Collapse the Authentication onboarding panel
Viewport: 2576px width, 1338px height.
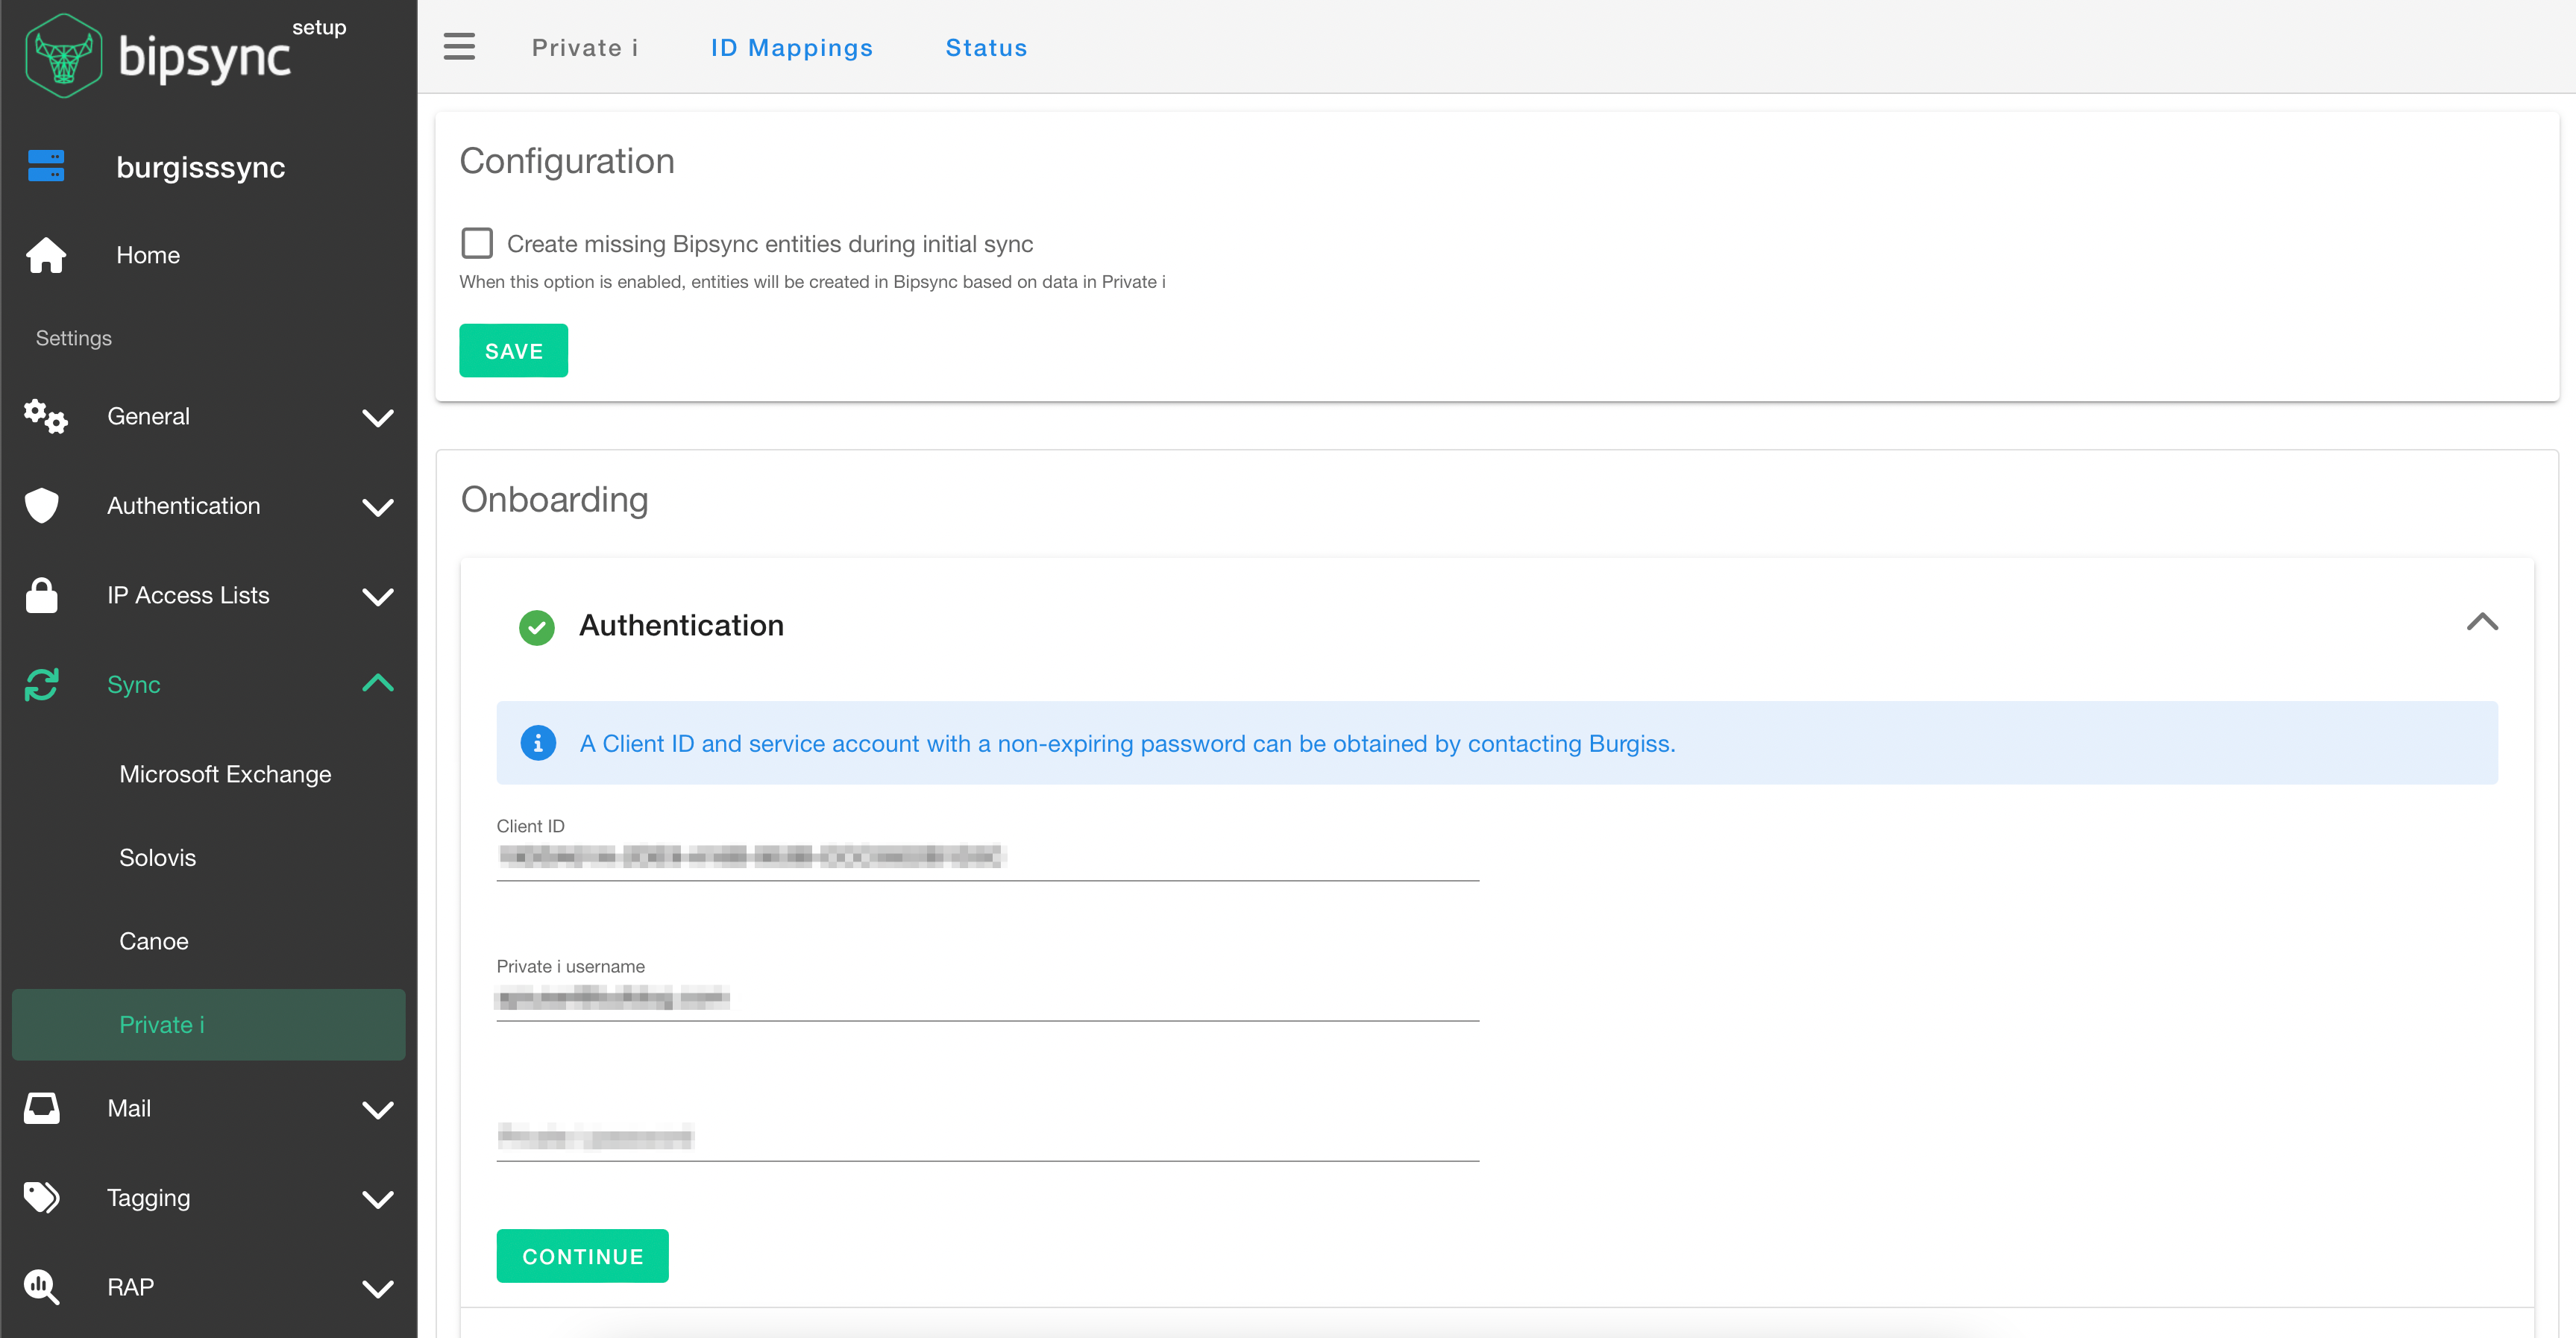click(2481, 623)
